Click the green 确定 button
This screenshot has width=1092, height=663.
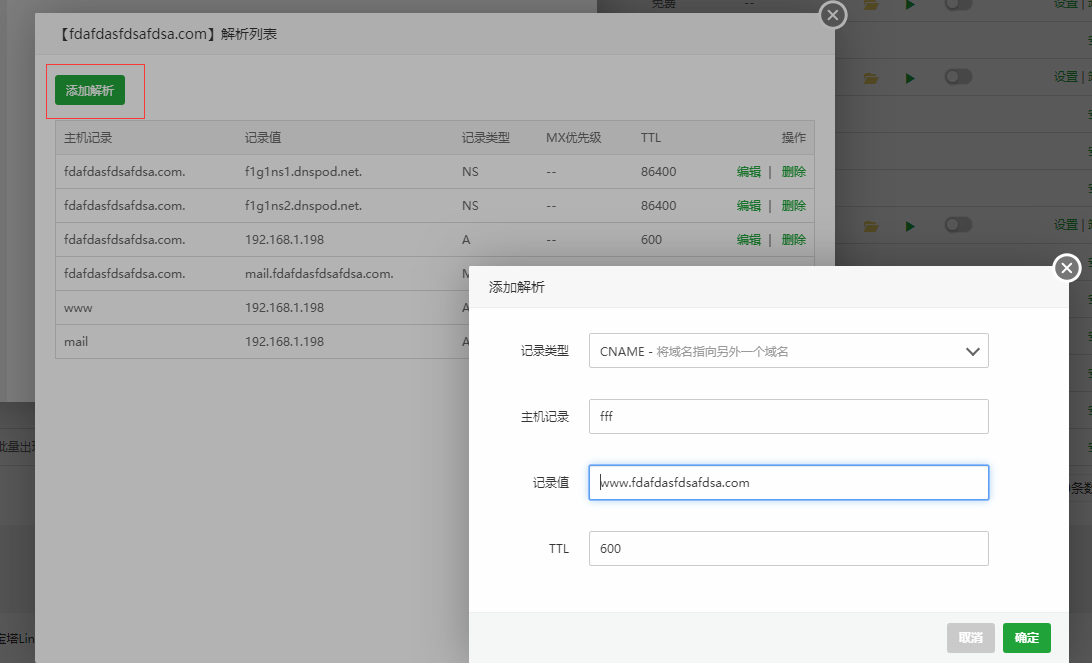point(1027,638)
